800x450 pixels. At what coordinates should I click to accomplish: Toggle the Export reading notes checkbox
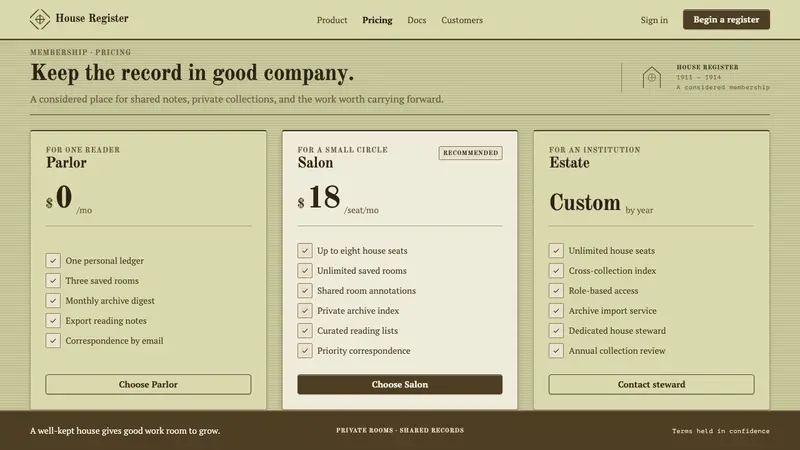tap(53, 320)
